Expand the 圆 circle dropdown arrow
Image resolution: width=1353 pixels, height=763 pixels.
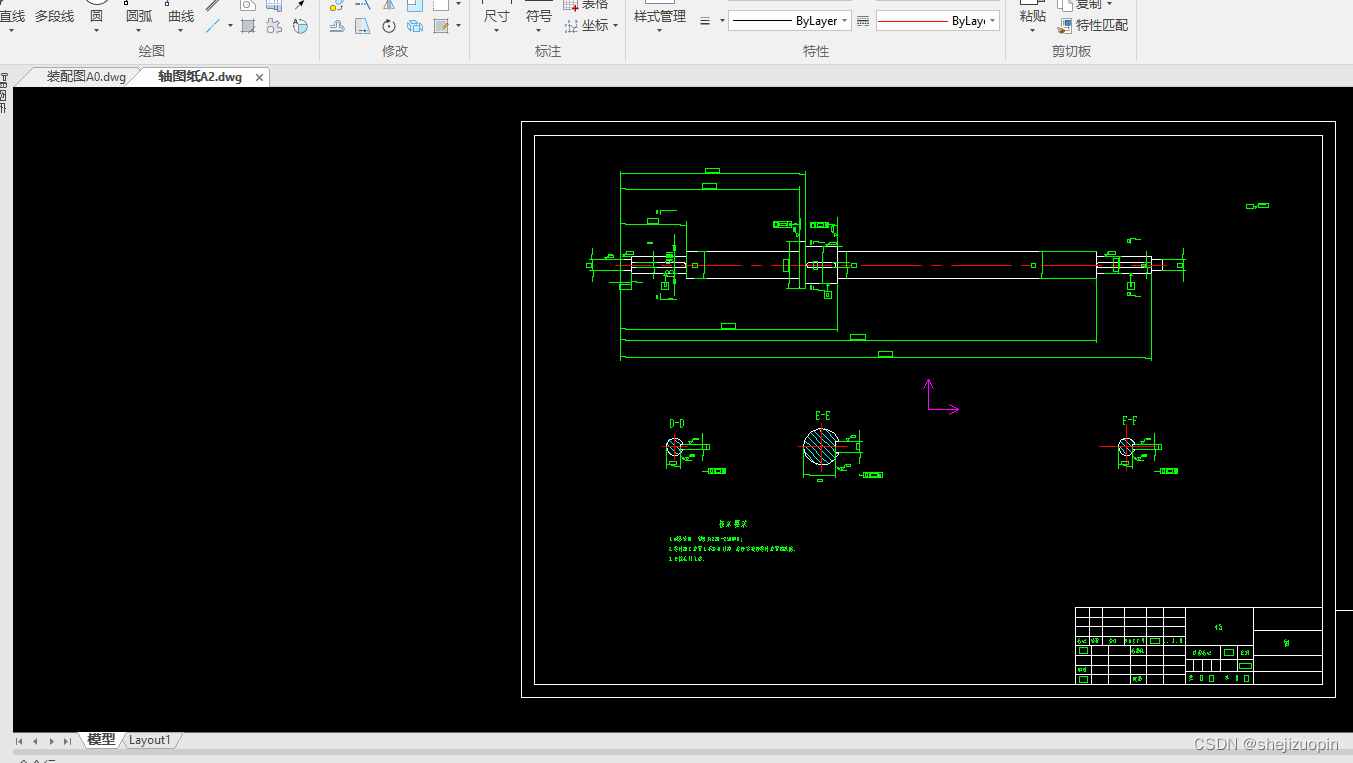click(96, 30)
